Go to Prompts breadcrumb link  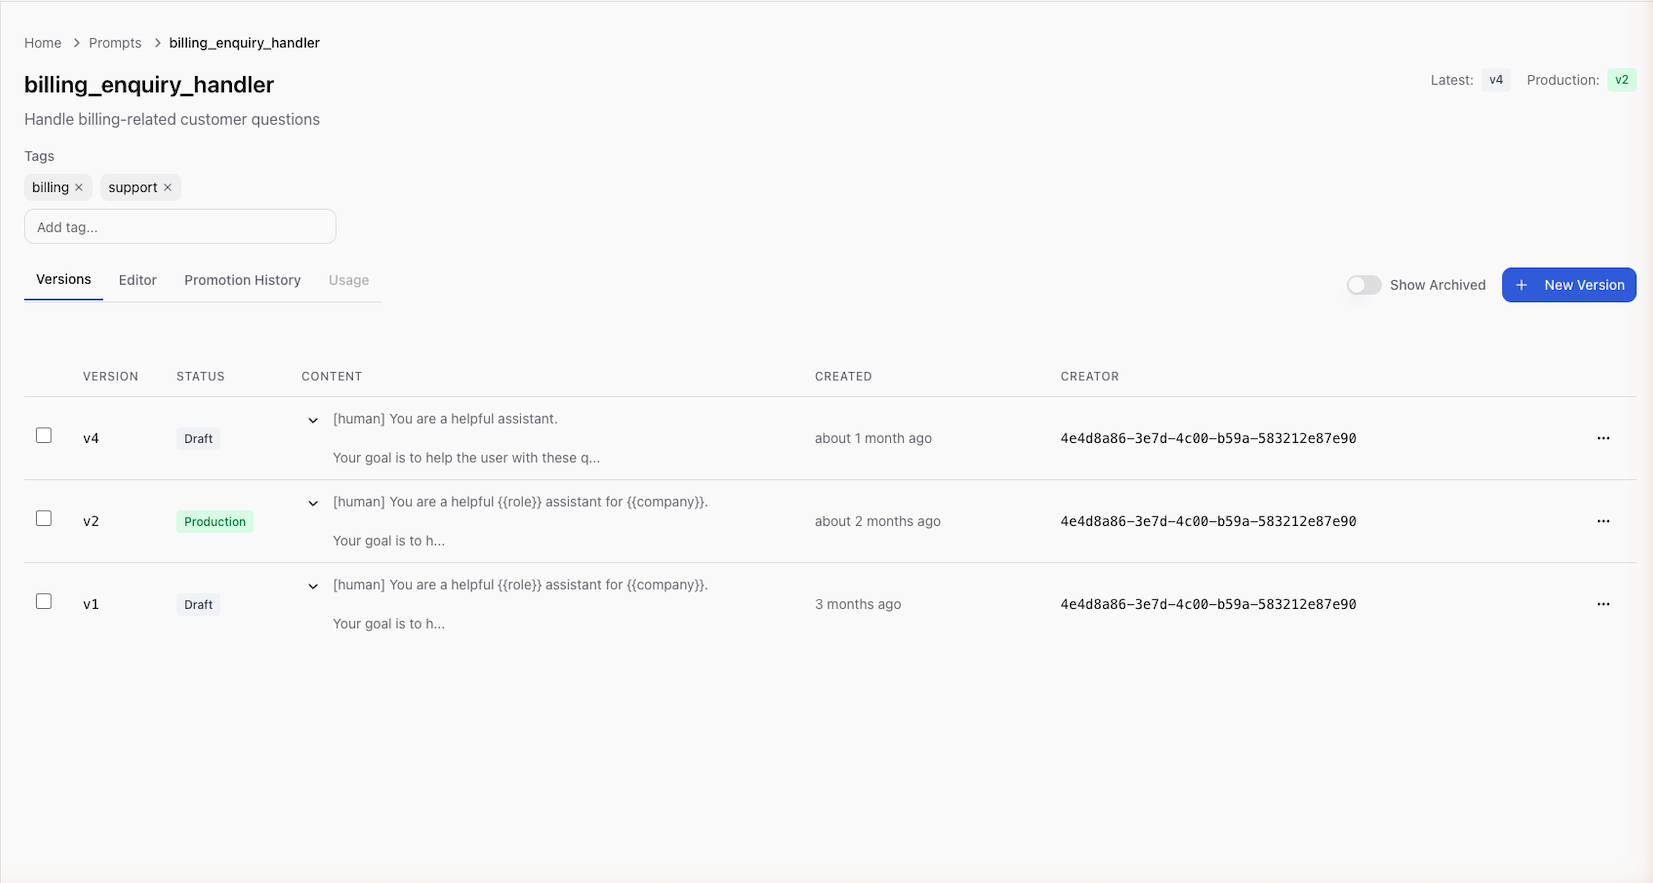115,43
